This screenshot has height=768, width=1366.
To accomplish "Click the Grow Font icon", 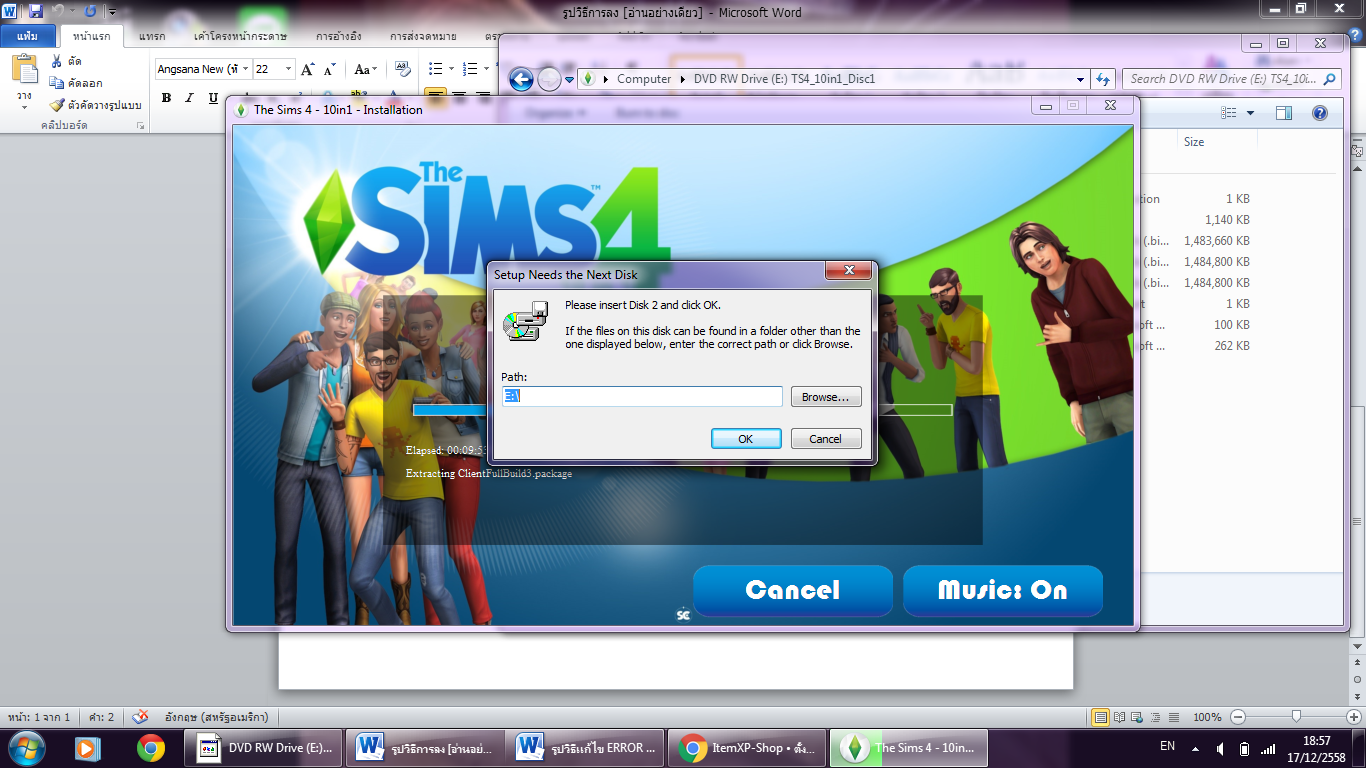I will click(x=308, y=69).
